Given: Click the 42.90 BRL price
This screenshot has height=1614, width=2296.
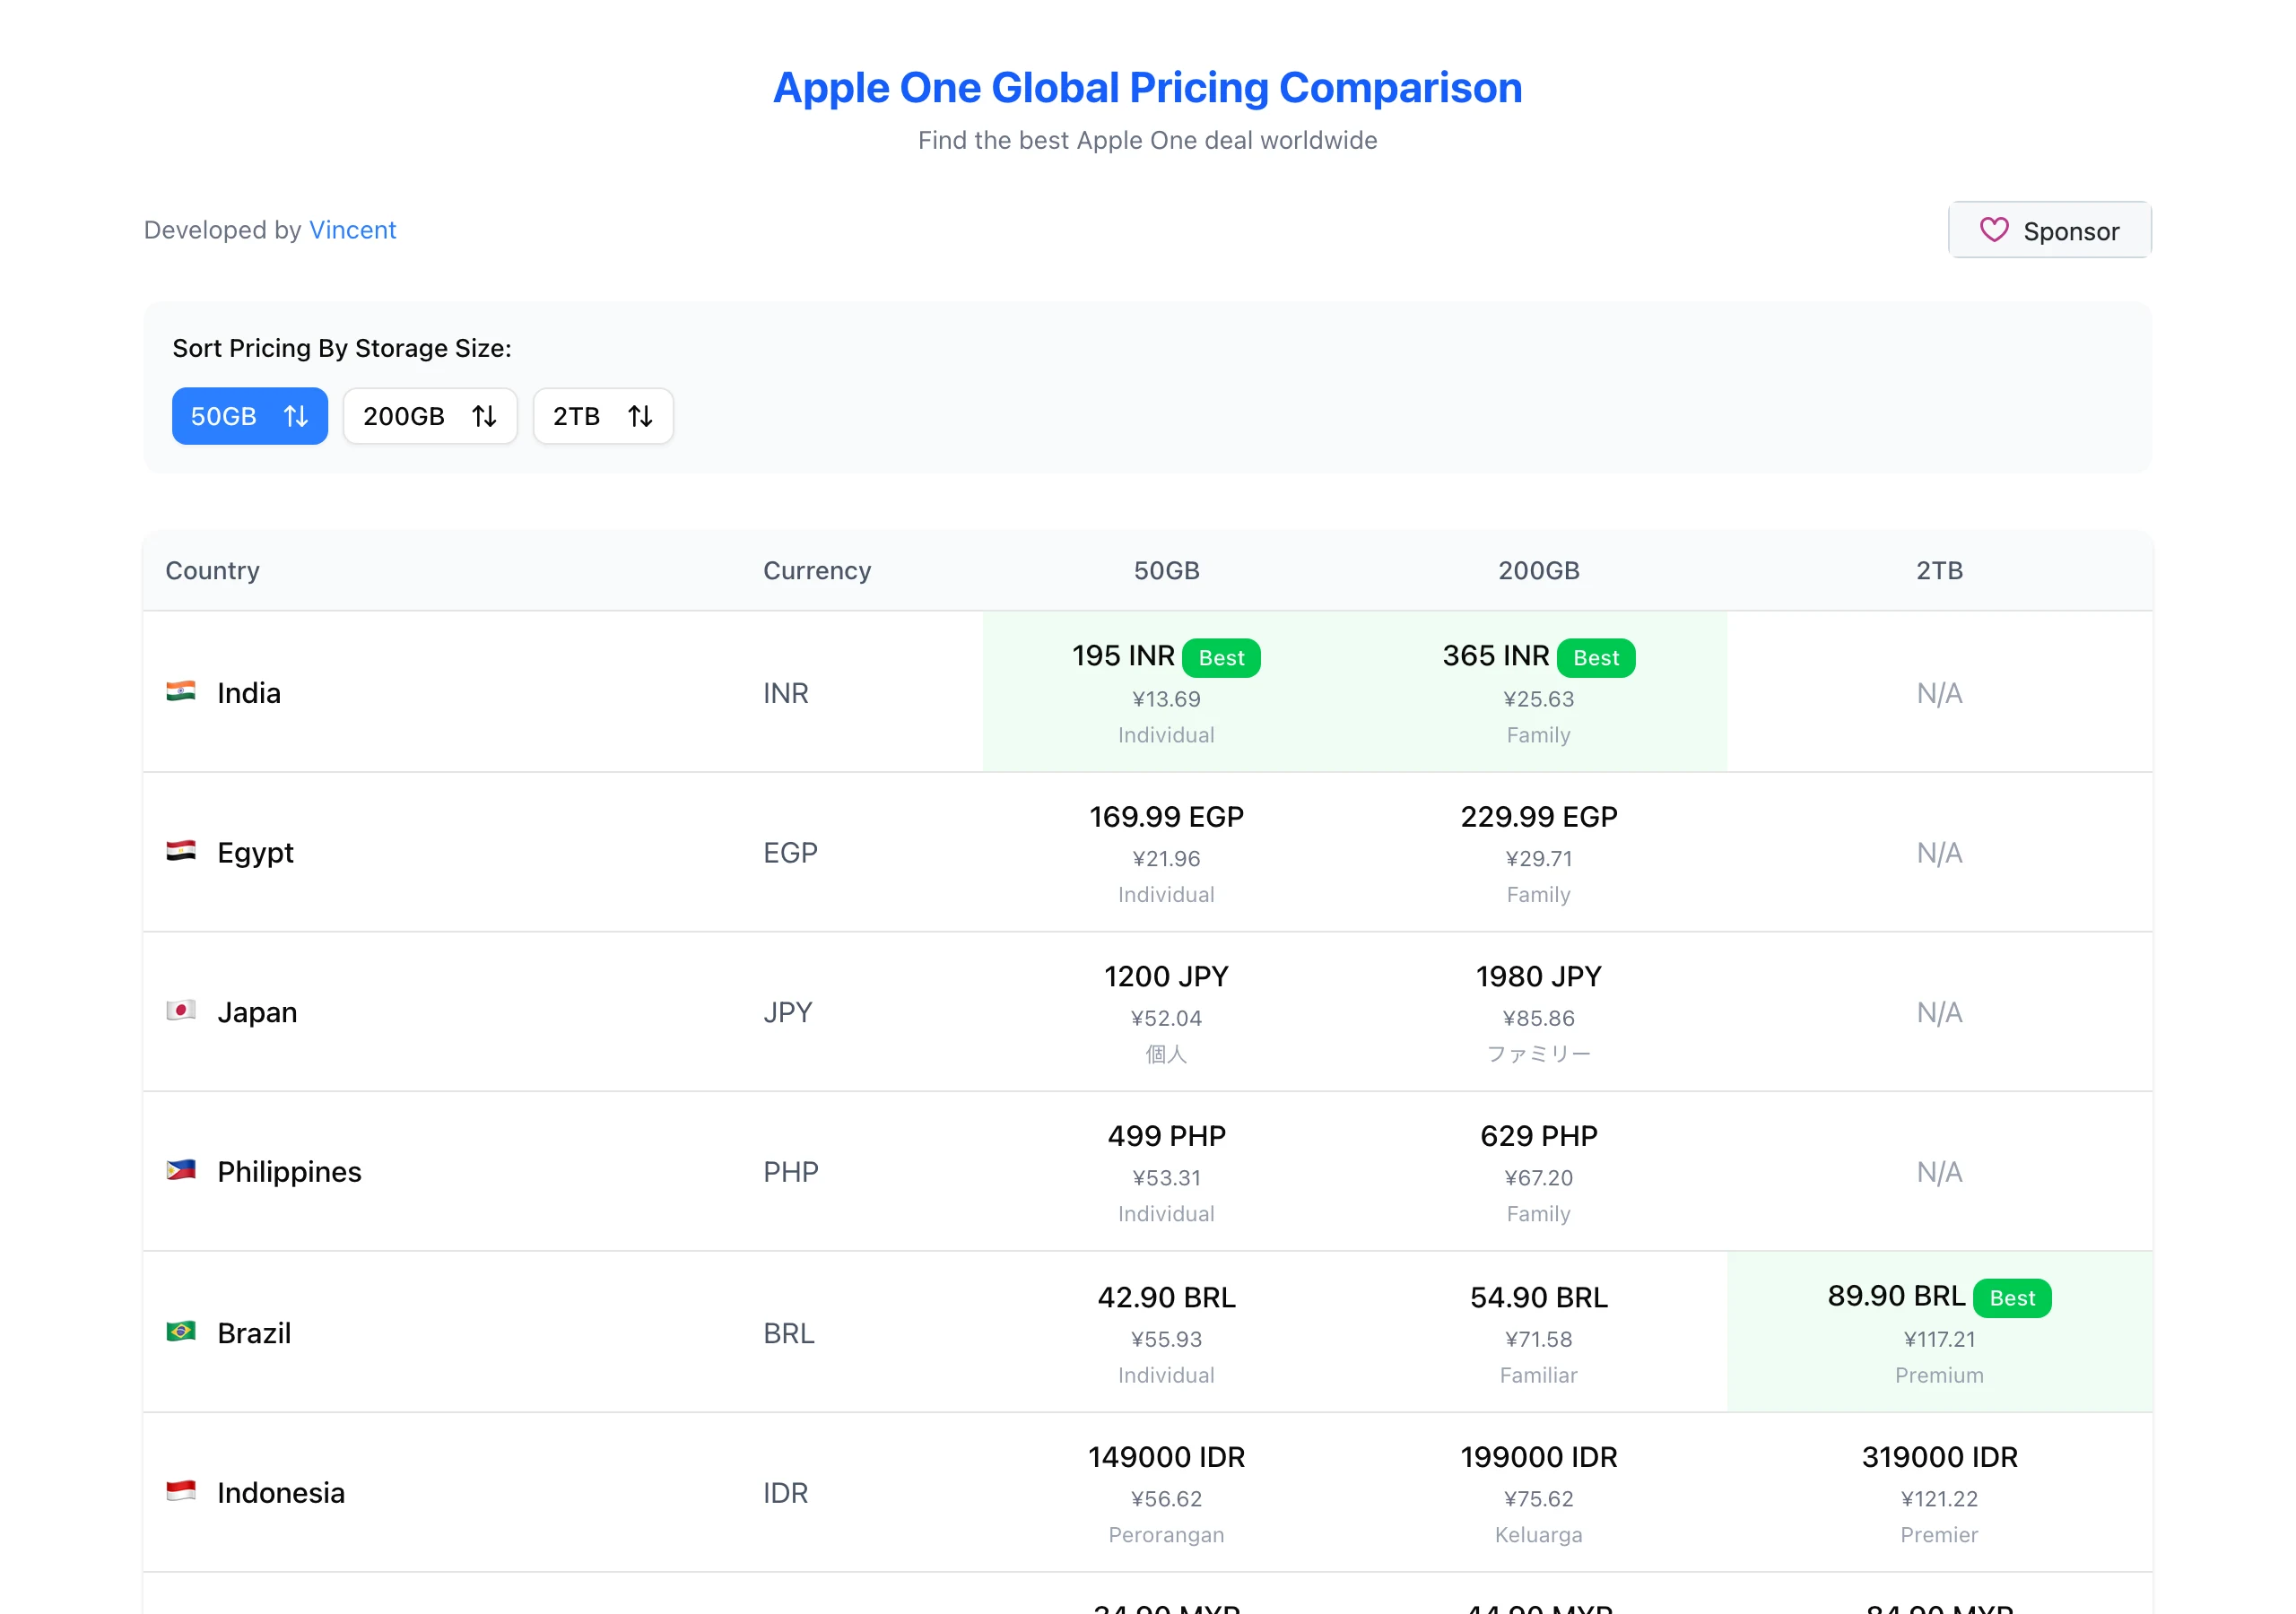Looking at the screenshot, I should (1166, 1297).
